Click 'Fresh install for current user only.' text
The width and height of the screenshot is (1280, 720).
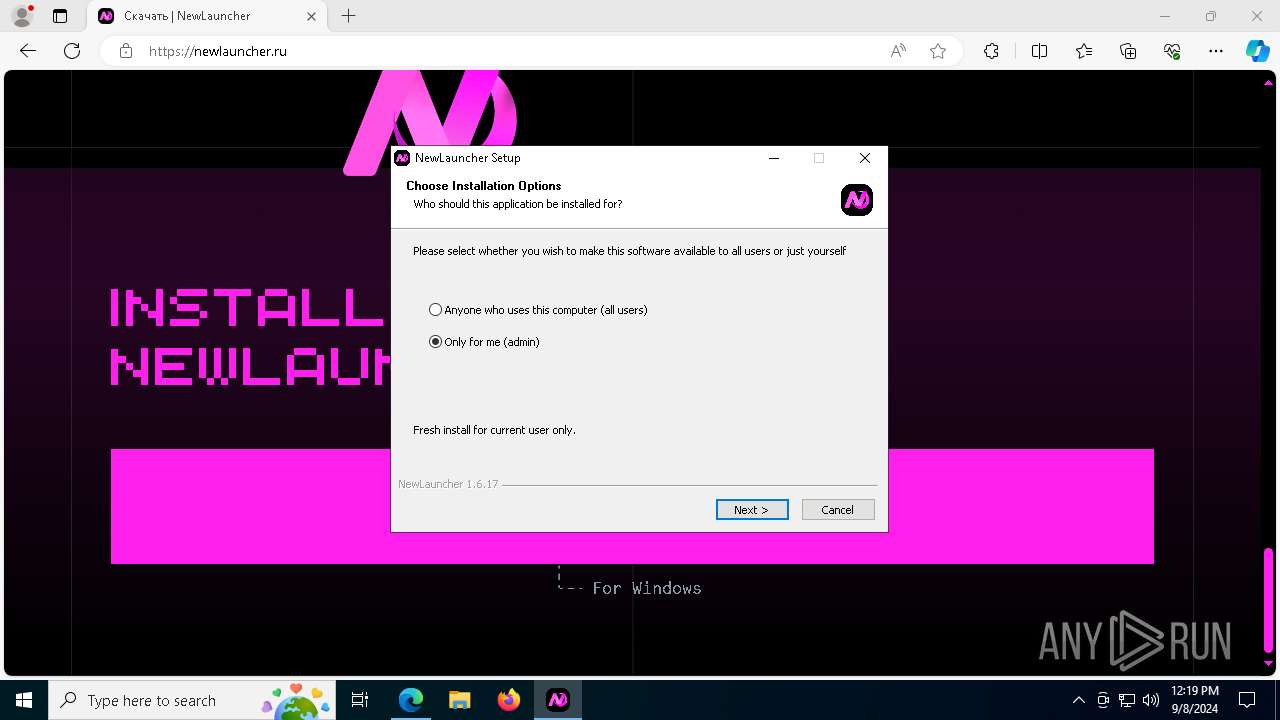494,430
